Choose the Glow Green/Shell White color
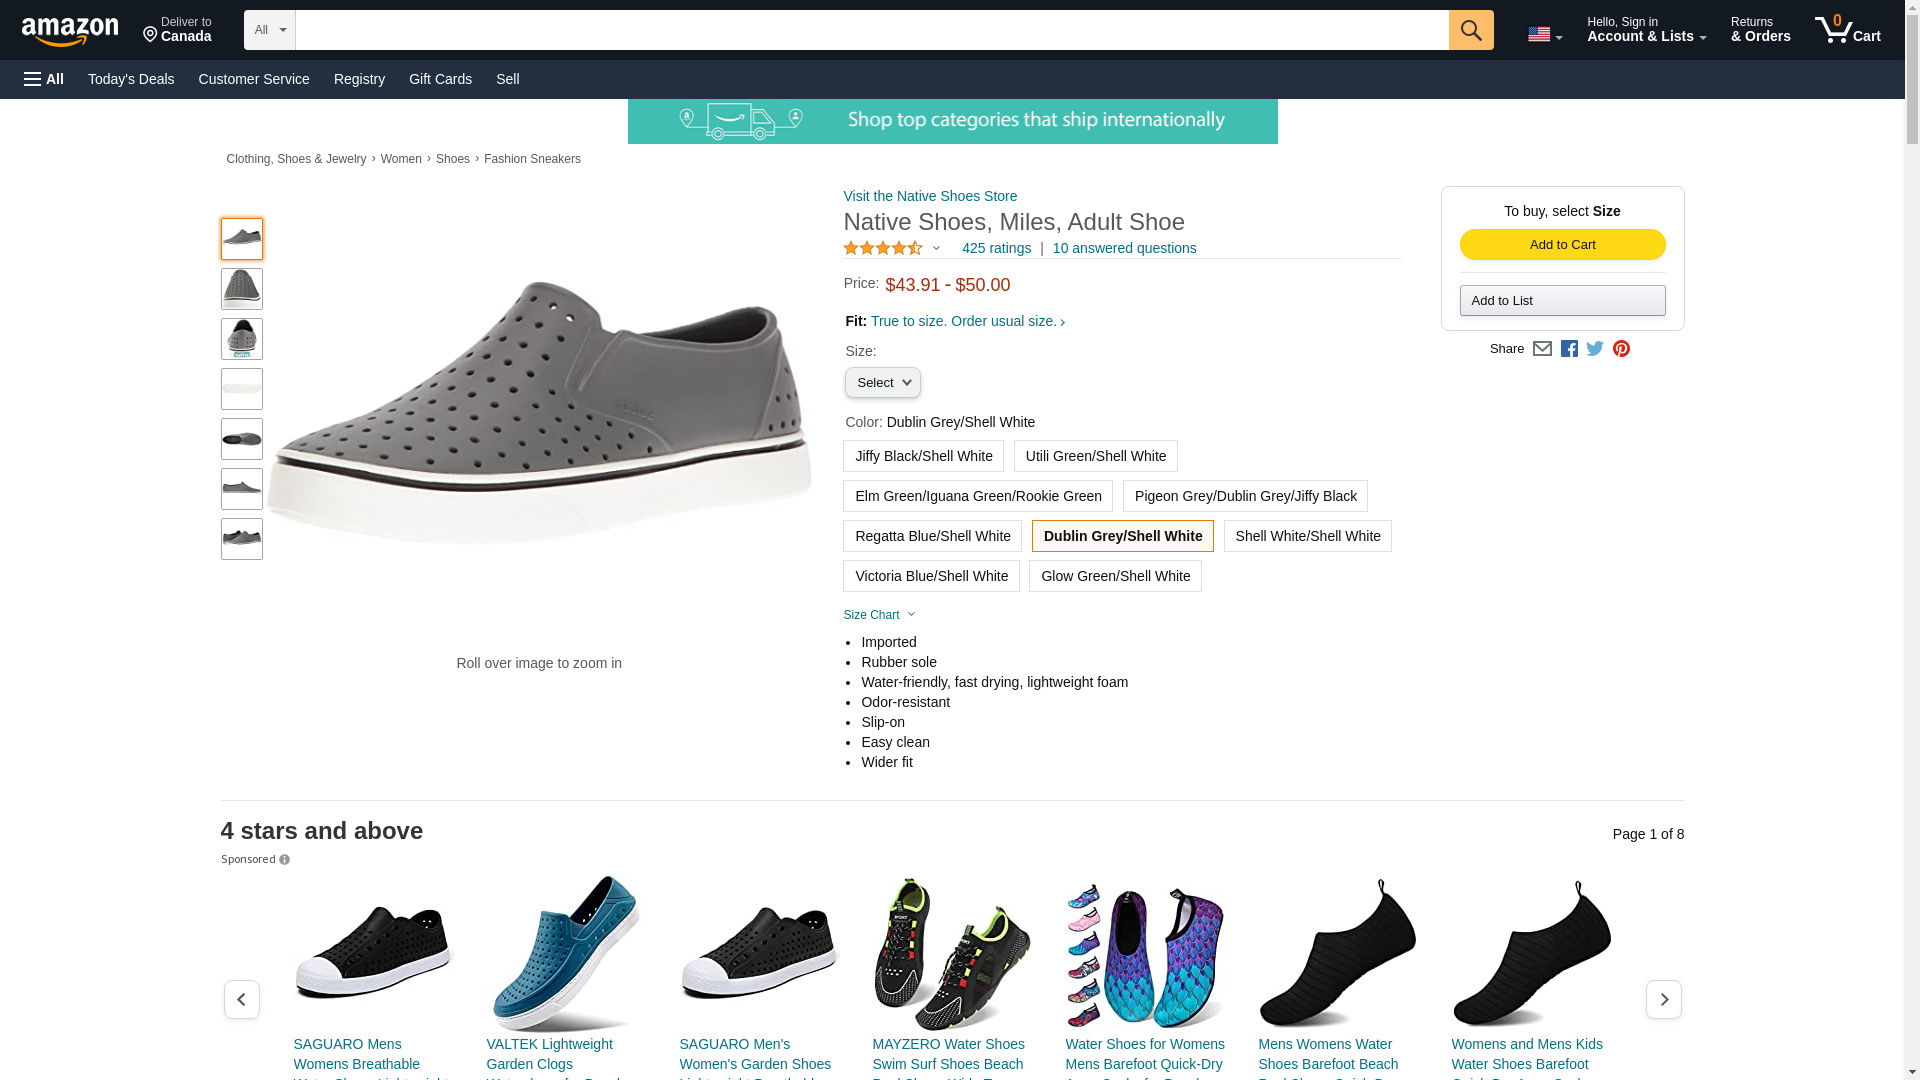This screenshot has height=1080, width=1920. [x=1115, y=576]
